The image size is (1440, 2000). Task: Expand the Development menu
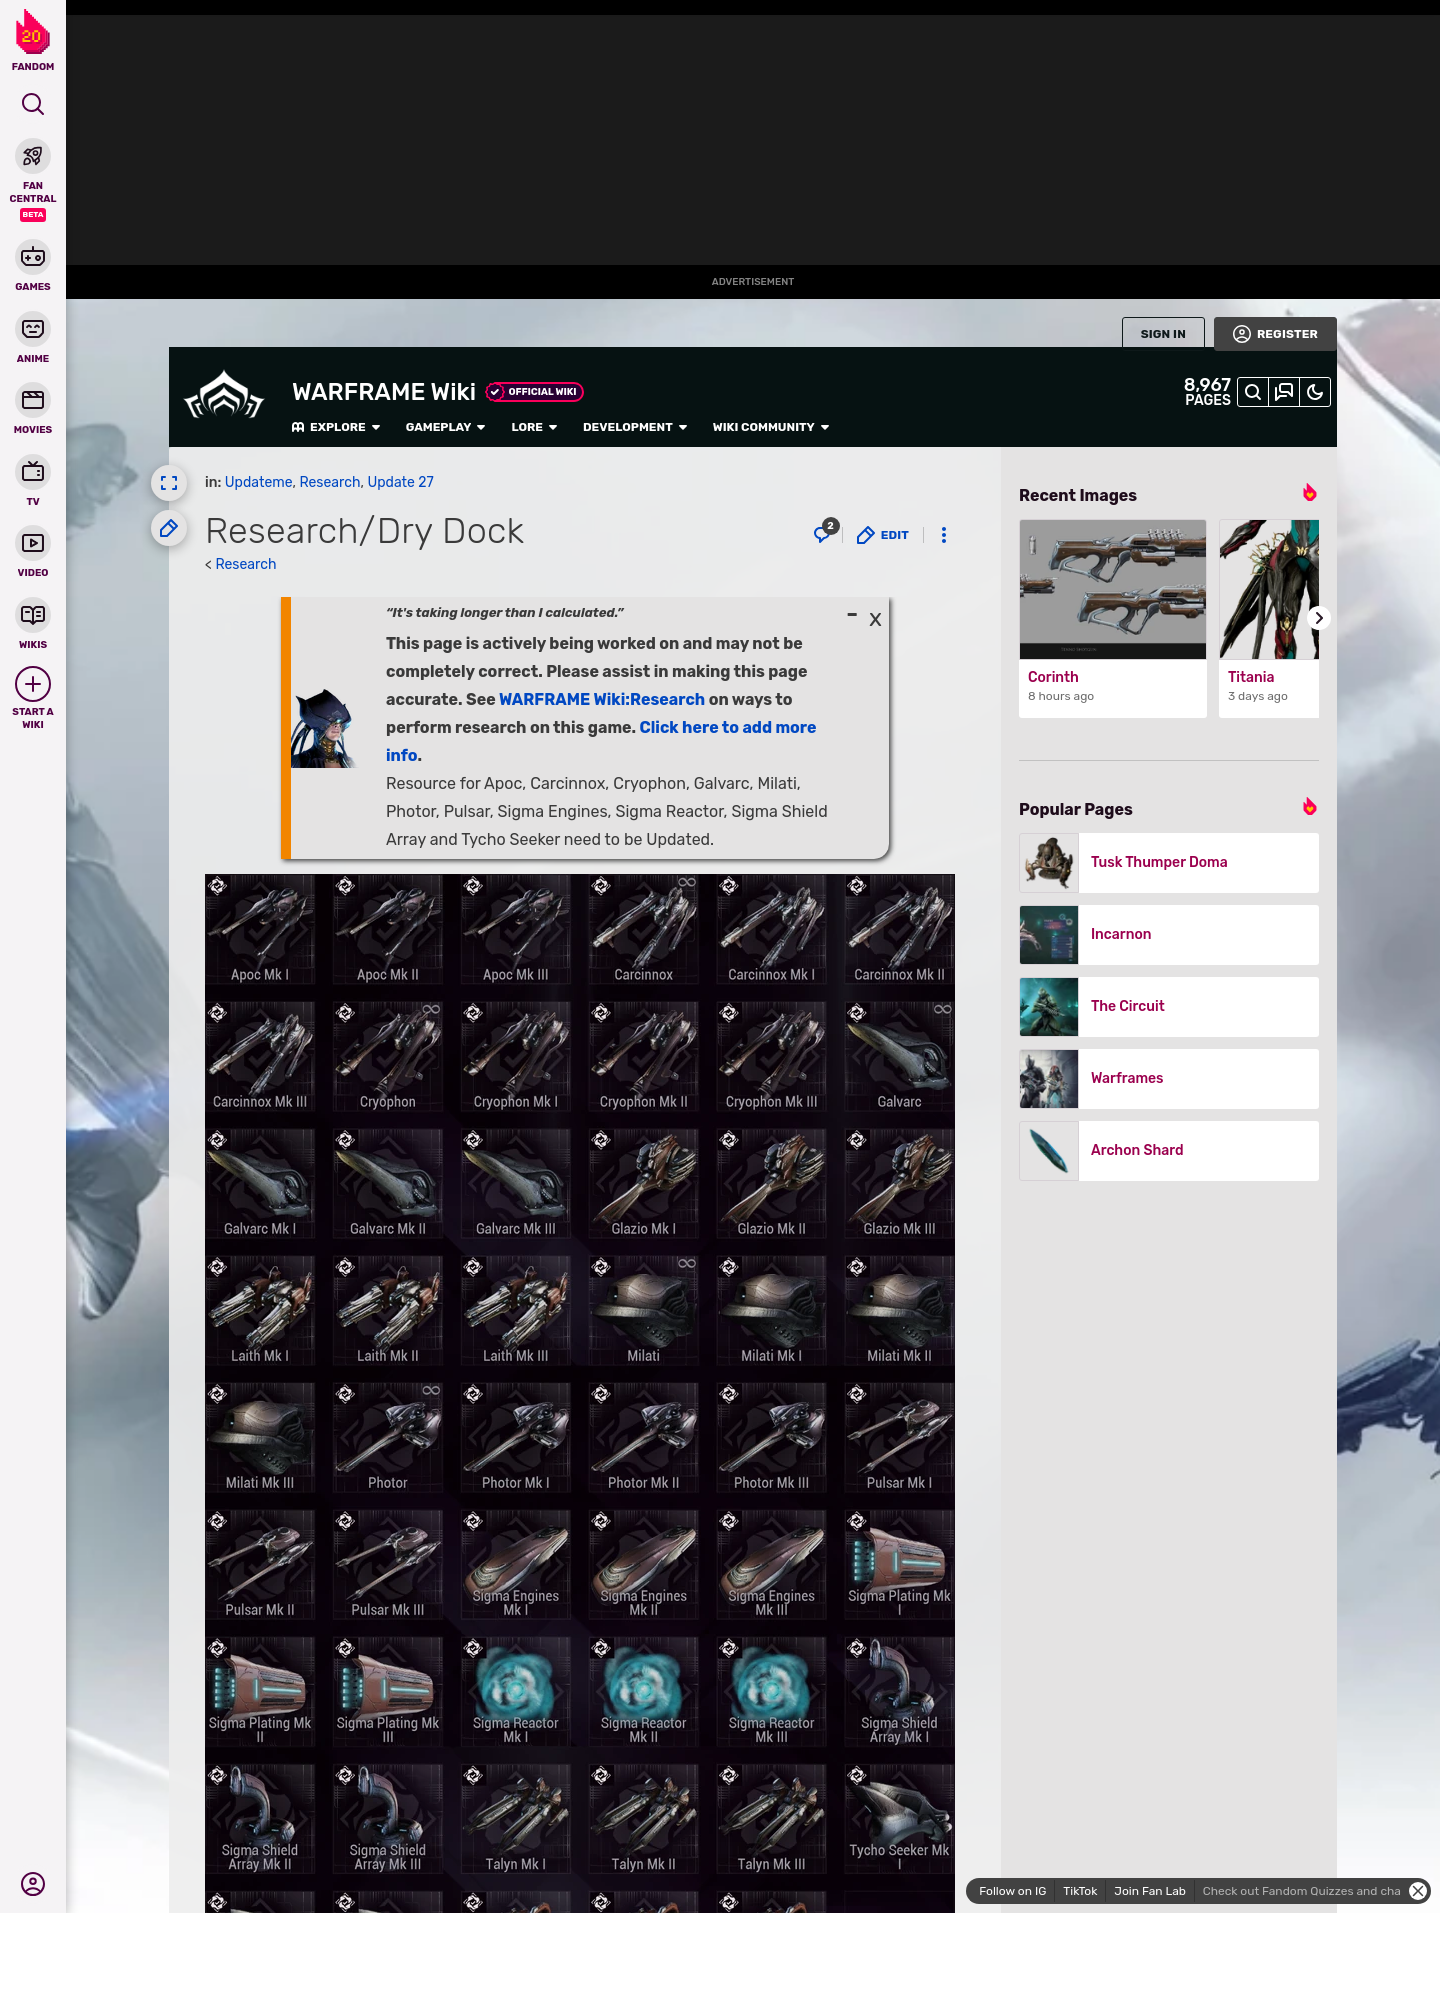[x=635, y=427]
